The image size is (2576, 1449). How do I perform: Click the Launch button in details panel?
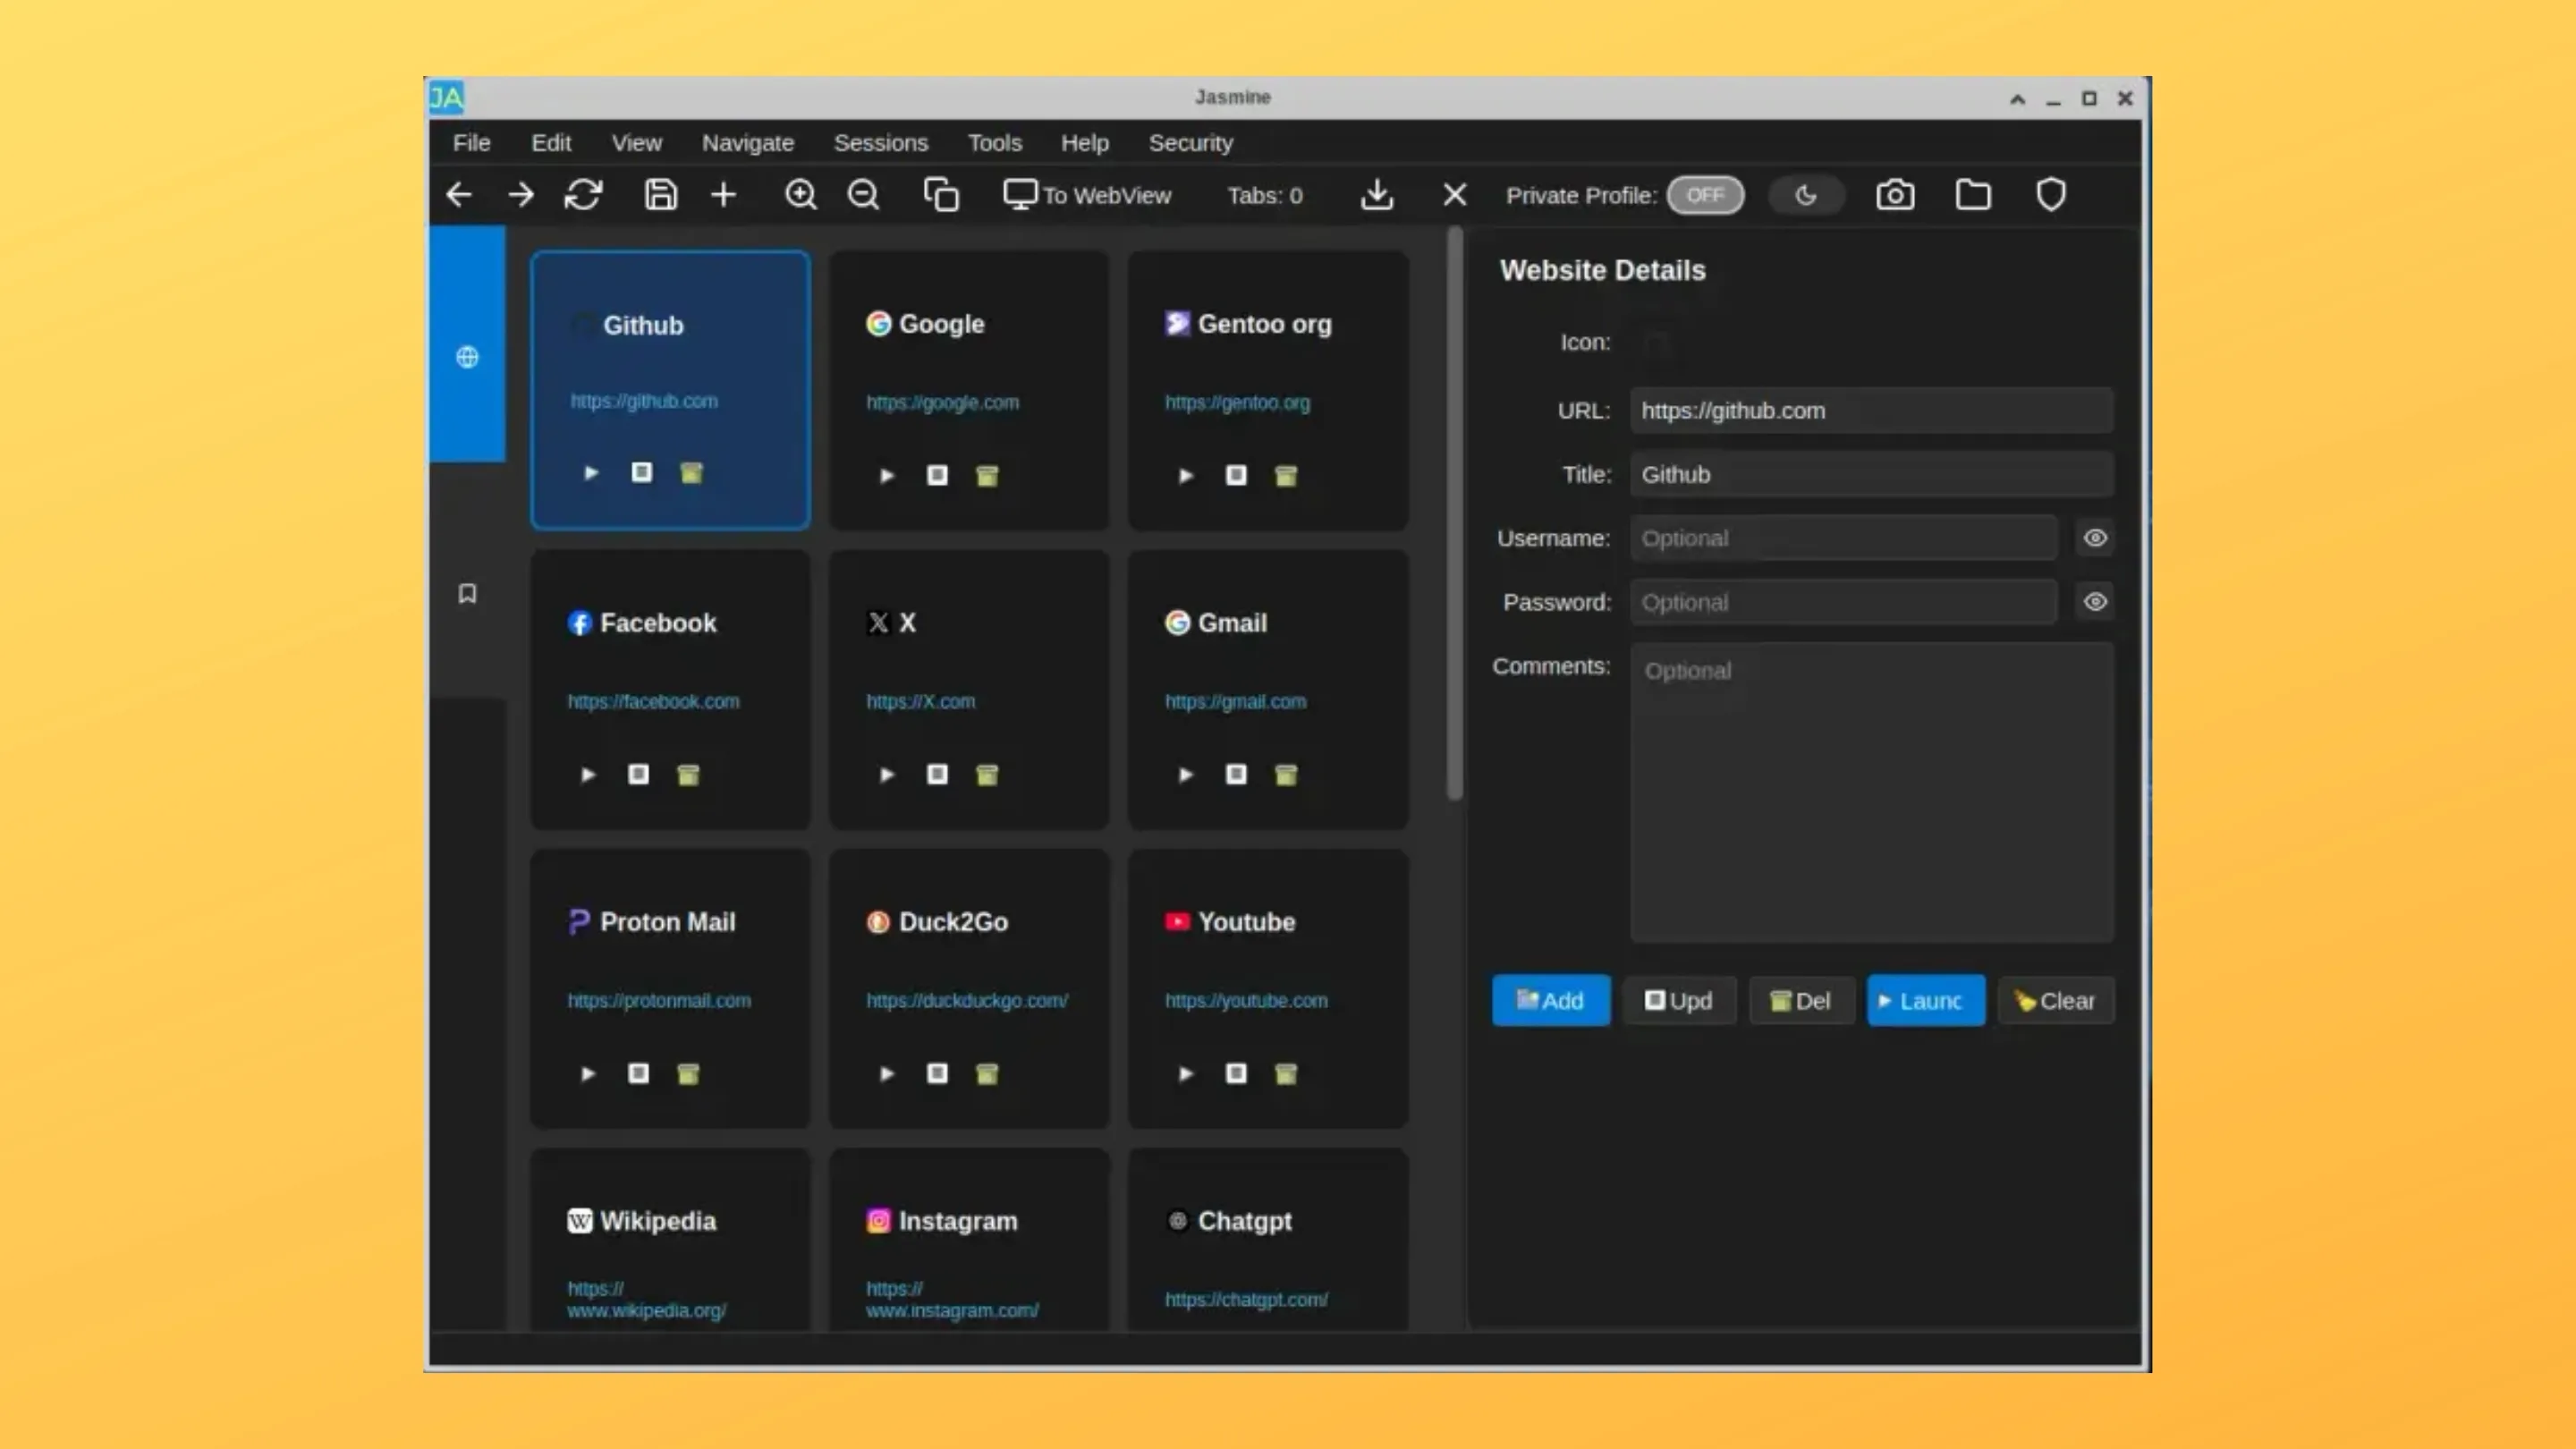click(1926, 1000)
